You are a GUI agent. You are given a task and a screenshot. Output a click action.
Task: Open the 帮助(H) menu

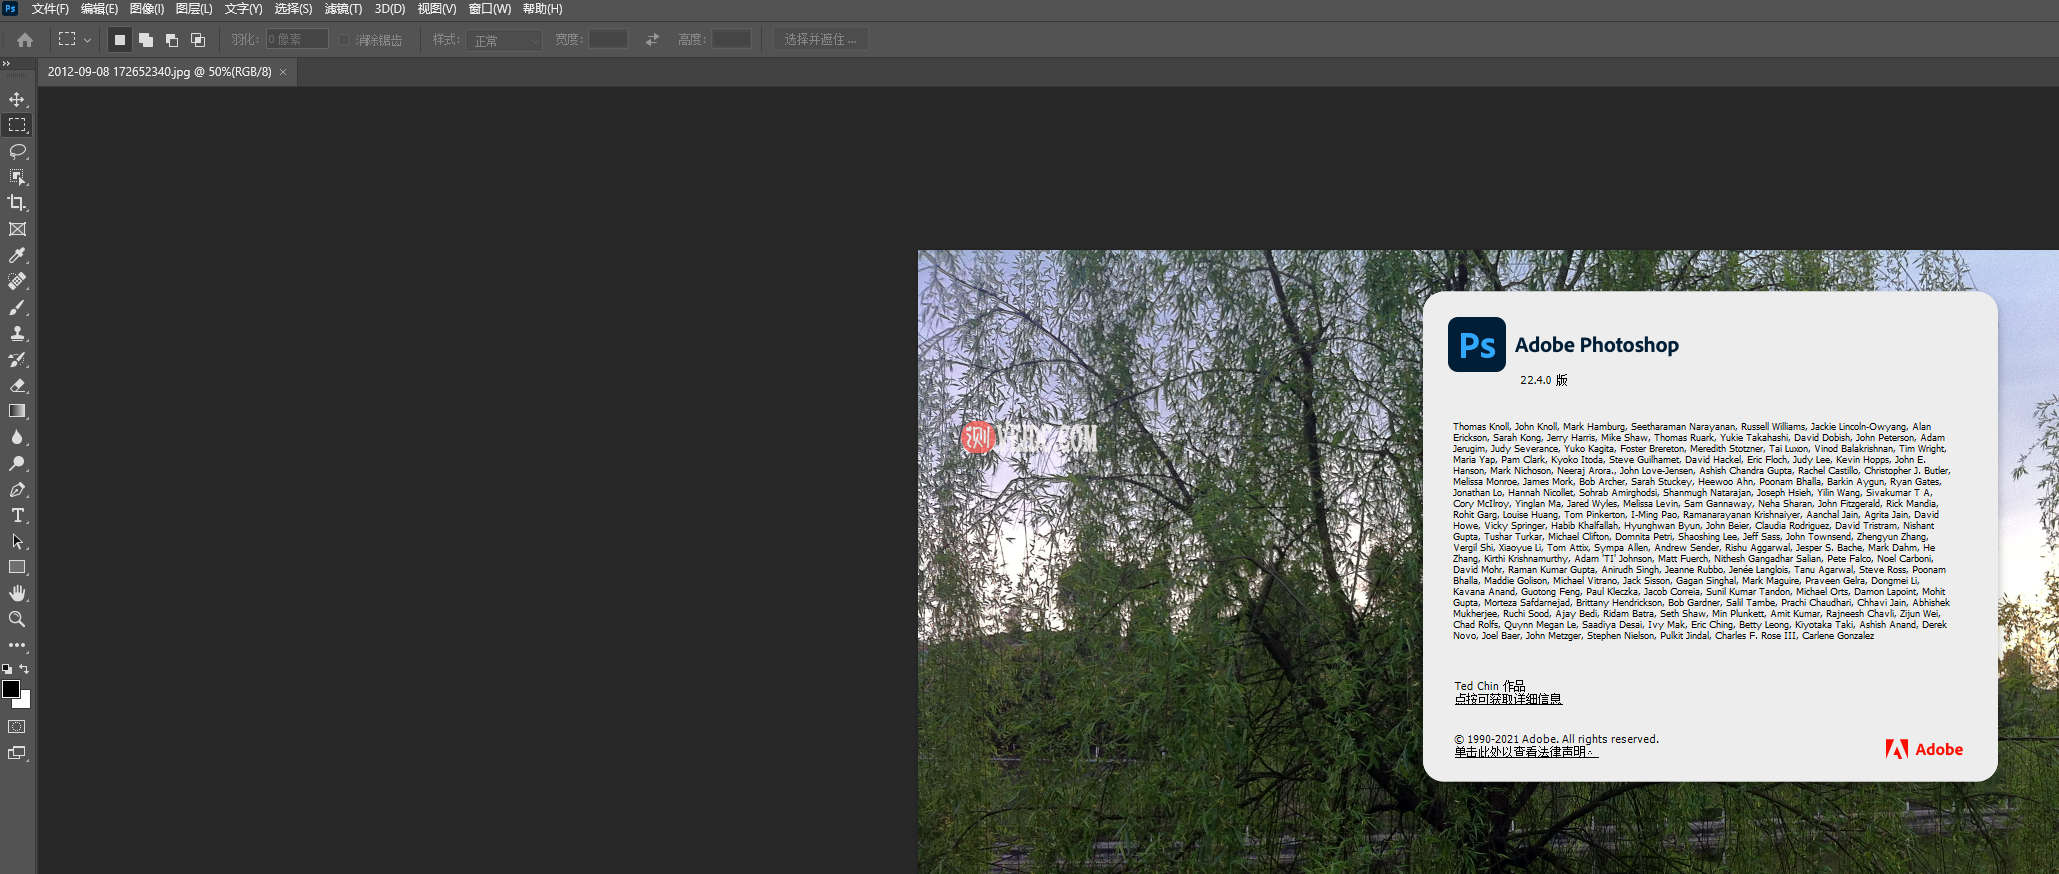542,9
